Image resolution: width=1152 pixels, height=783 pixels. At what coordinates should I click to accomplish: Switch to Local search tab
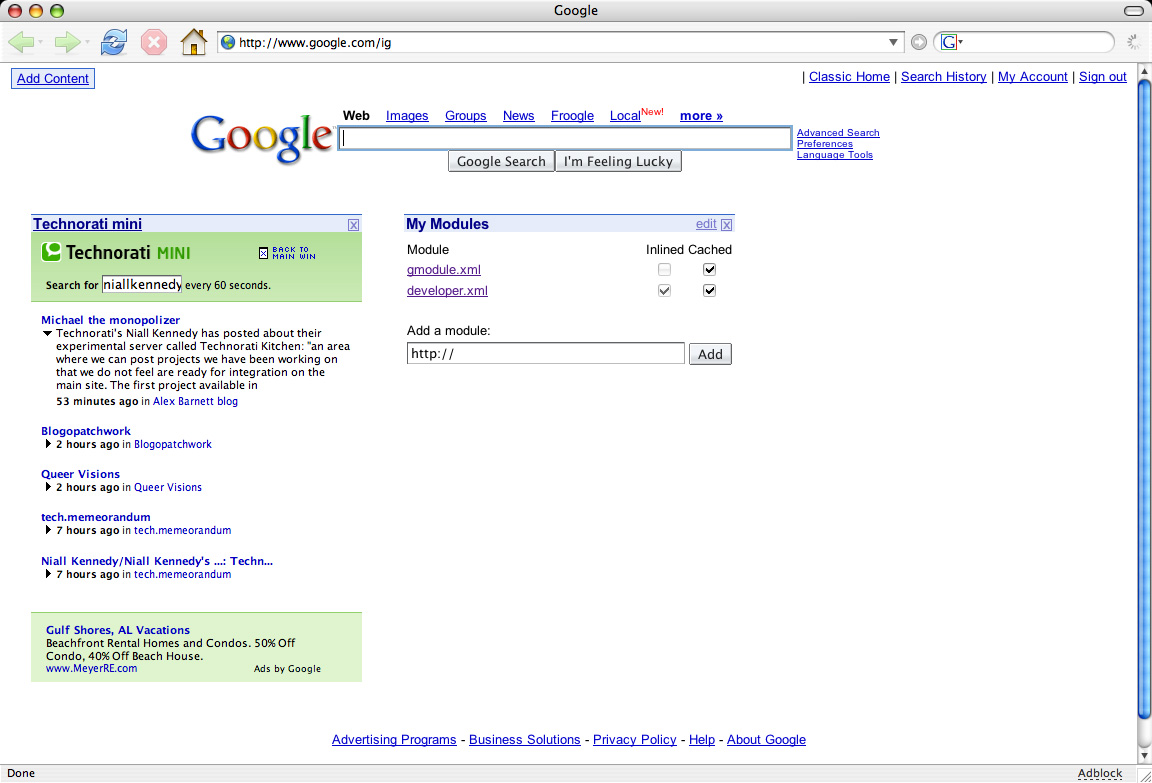pos(625,116)
